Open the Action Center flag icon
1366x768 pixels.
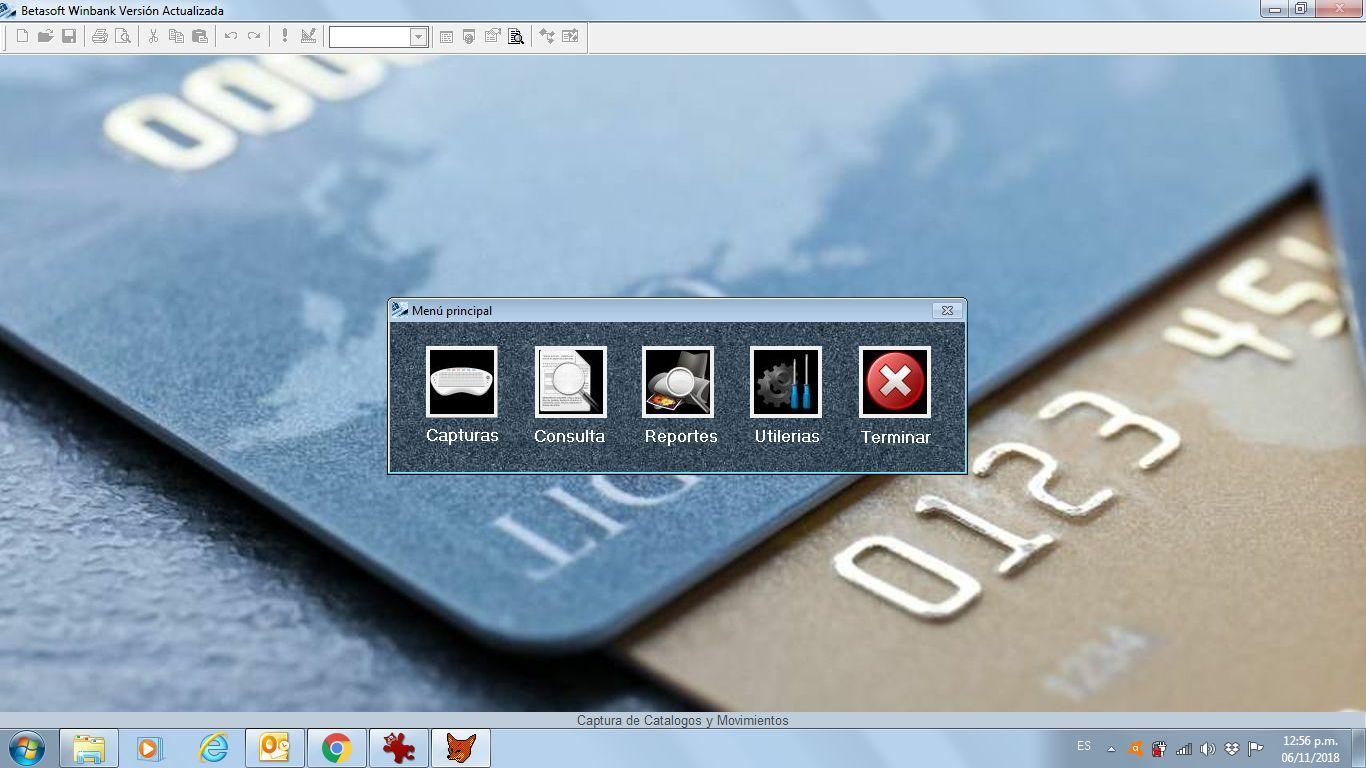(x=1256, y=748)
